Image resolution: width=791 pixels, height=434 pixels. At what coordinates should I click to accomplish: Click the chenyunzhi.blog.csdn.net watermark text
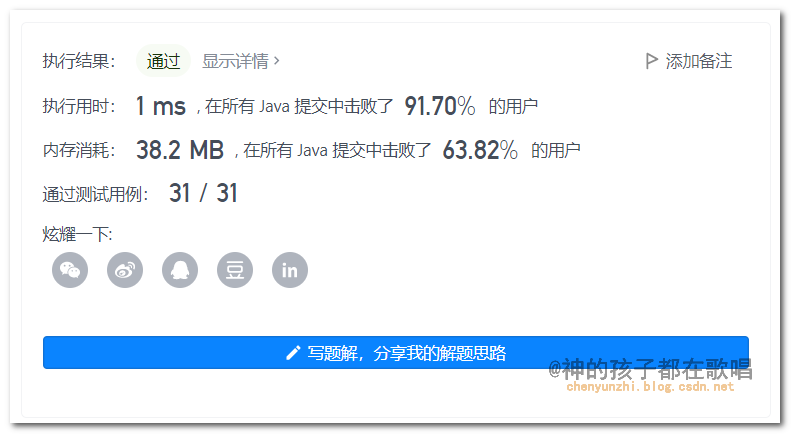tap(650, 387)
